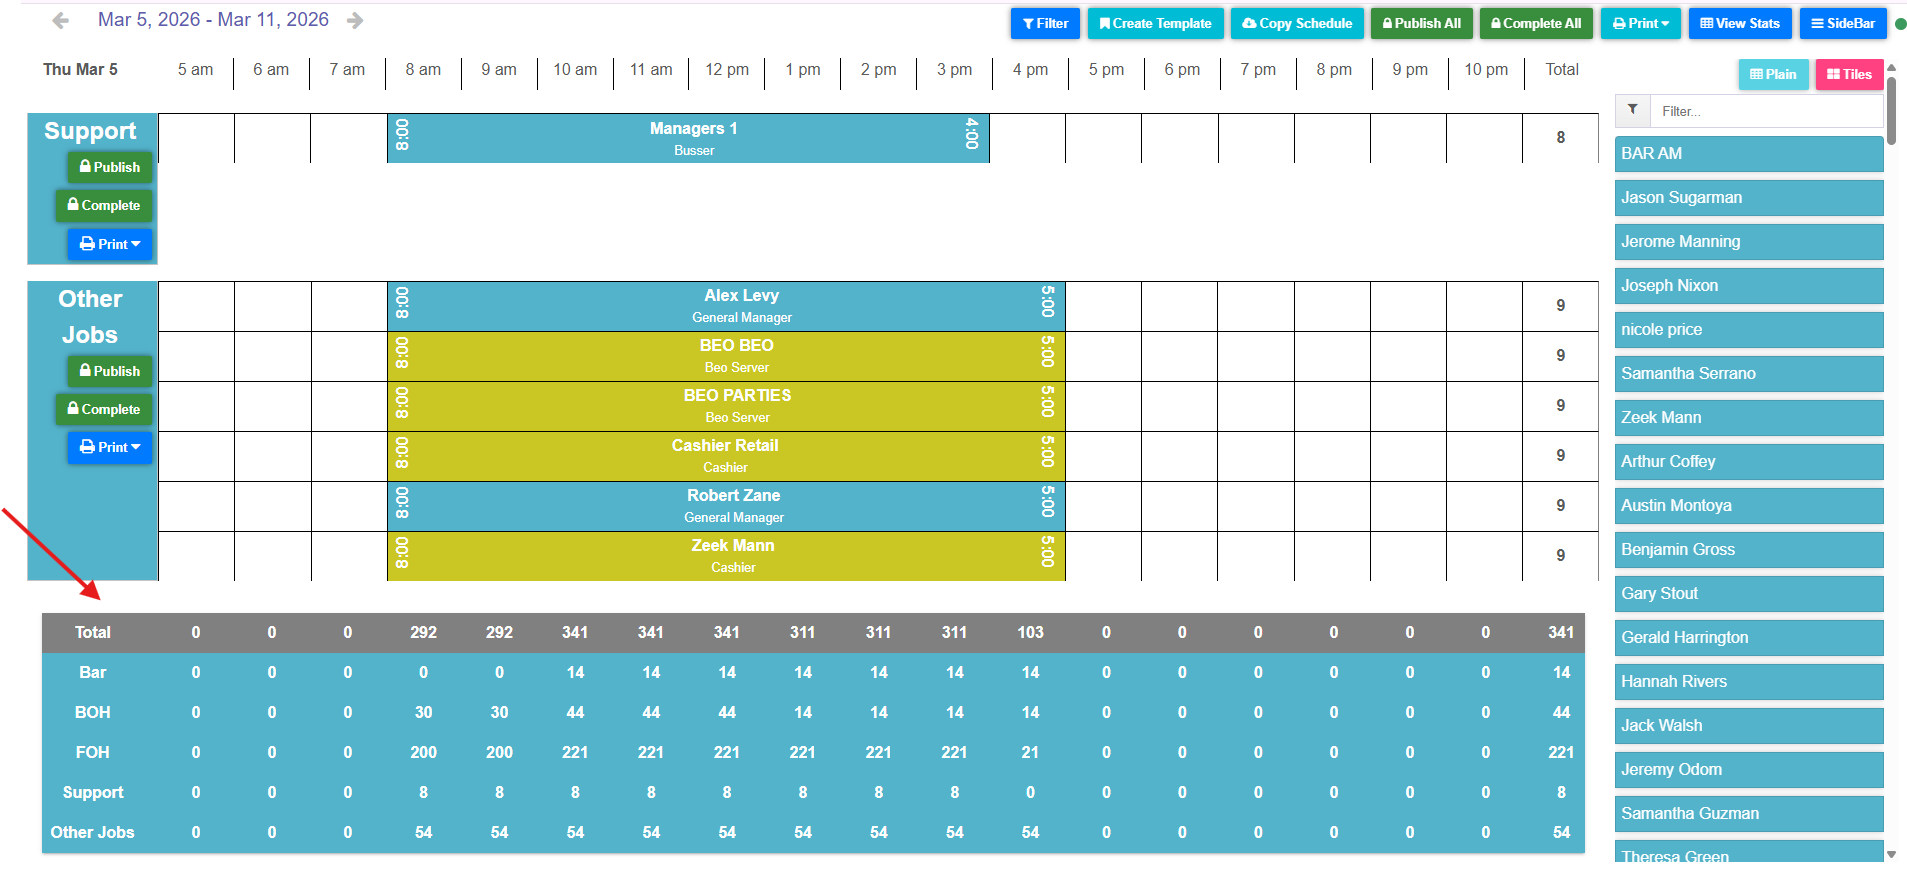
Task: Switch employee list to Plain view
Action: coord(1773,74)
